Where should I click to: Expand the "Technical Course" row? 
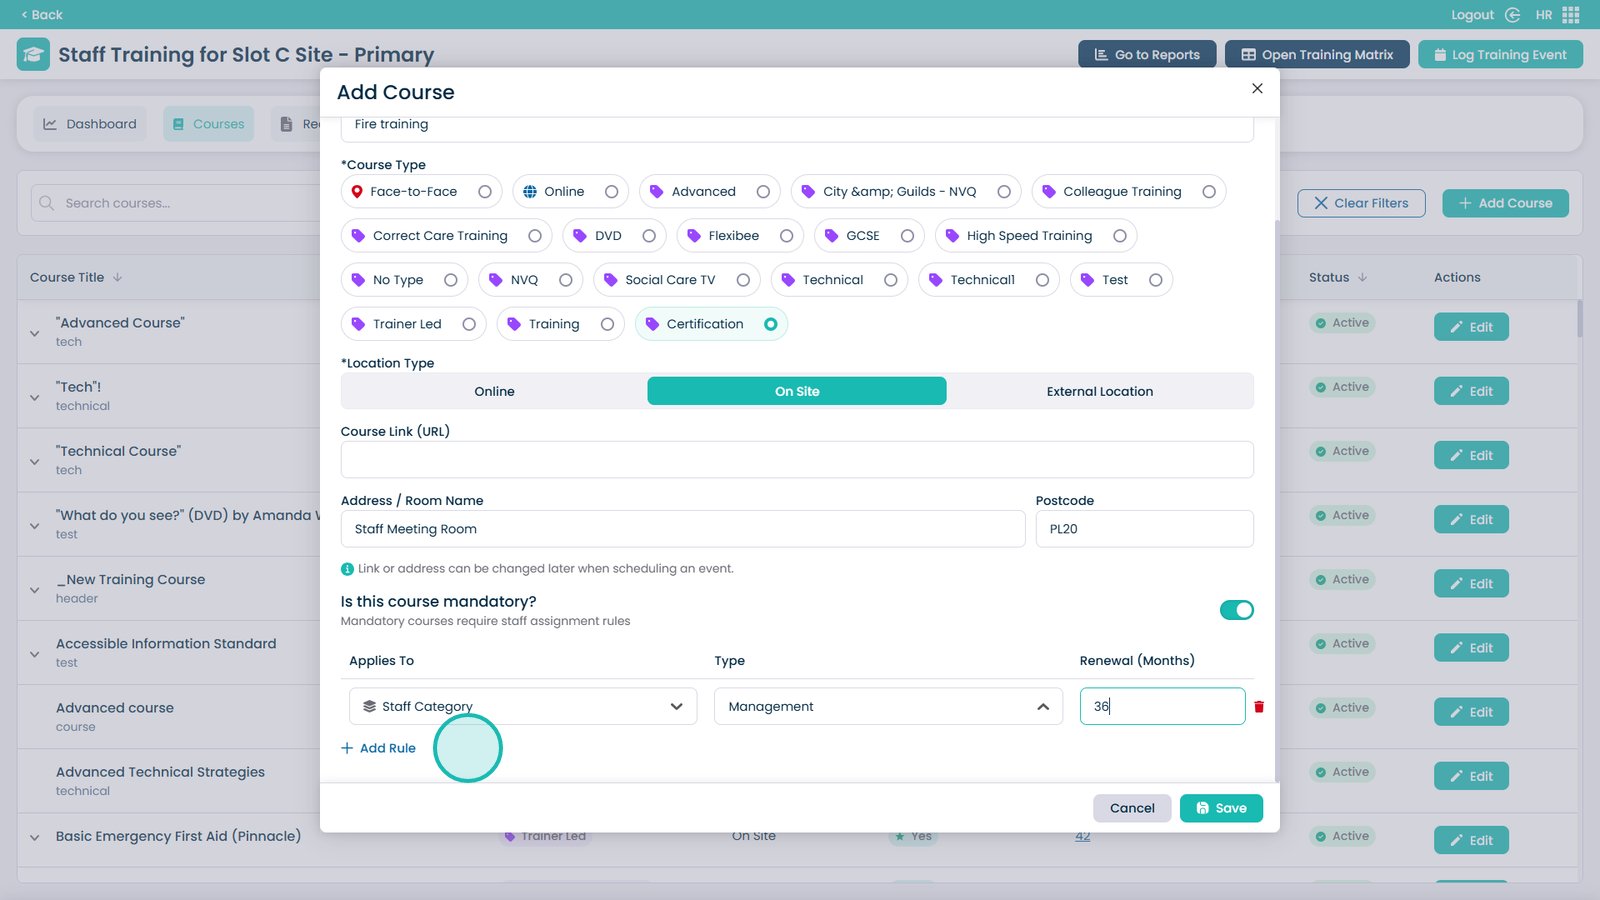tap(35, 461)
